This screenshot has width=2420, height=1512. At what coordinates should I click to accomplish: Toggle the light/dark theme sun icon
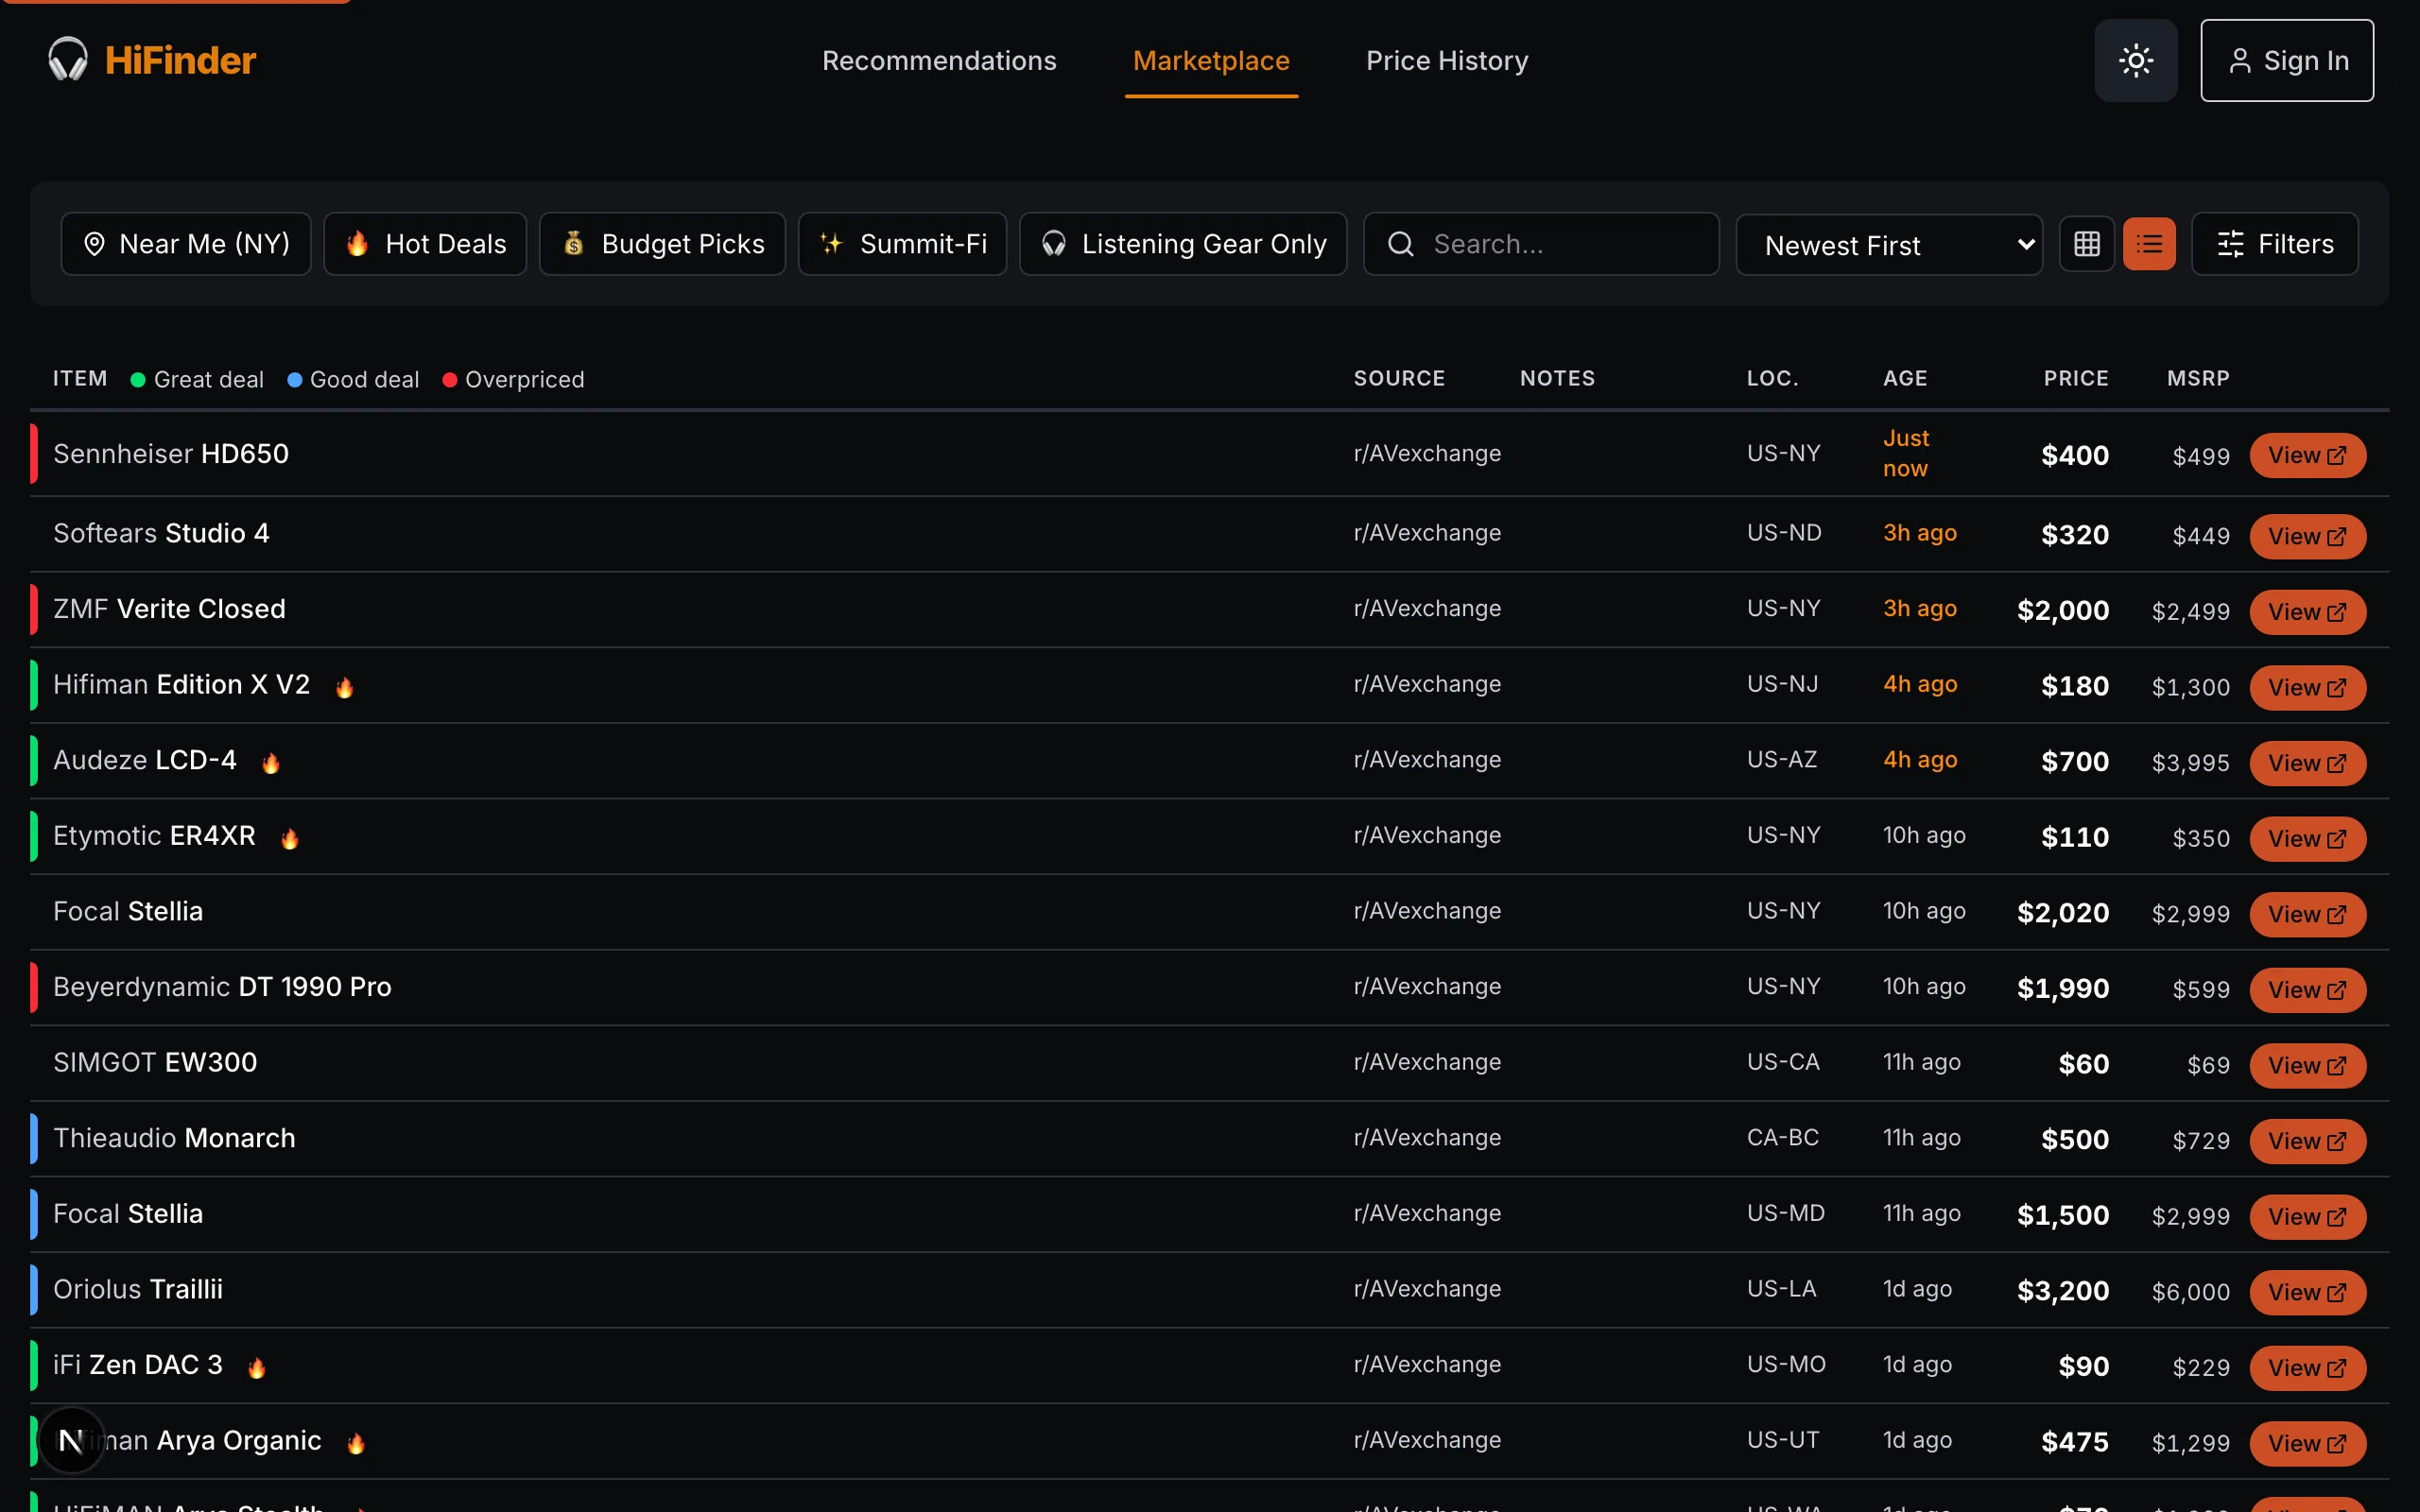(x=2136, y=60)
